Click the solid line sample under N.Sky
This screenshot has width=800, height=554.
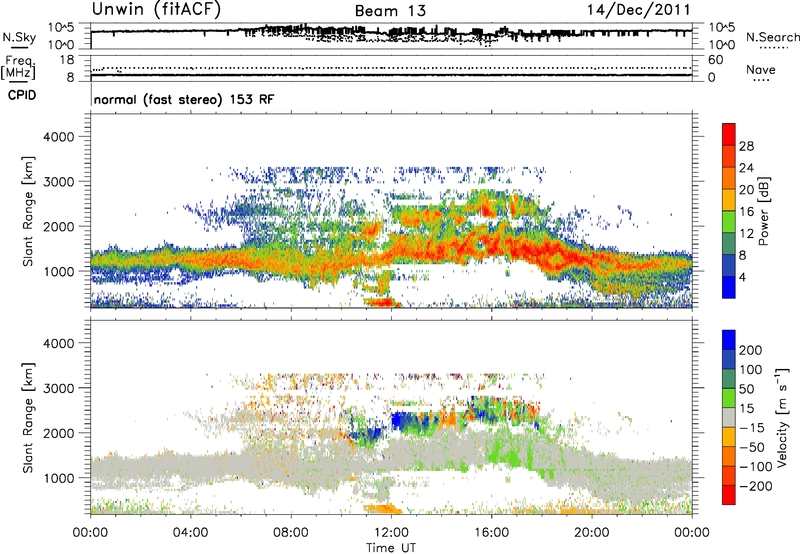point(19,48)
